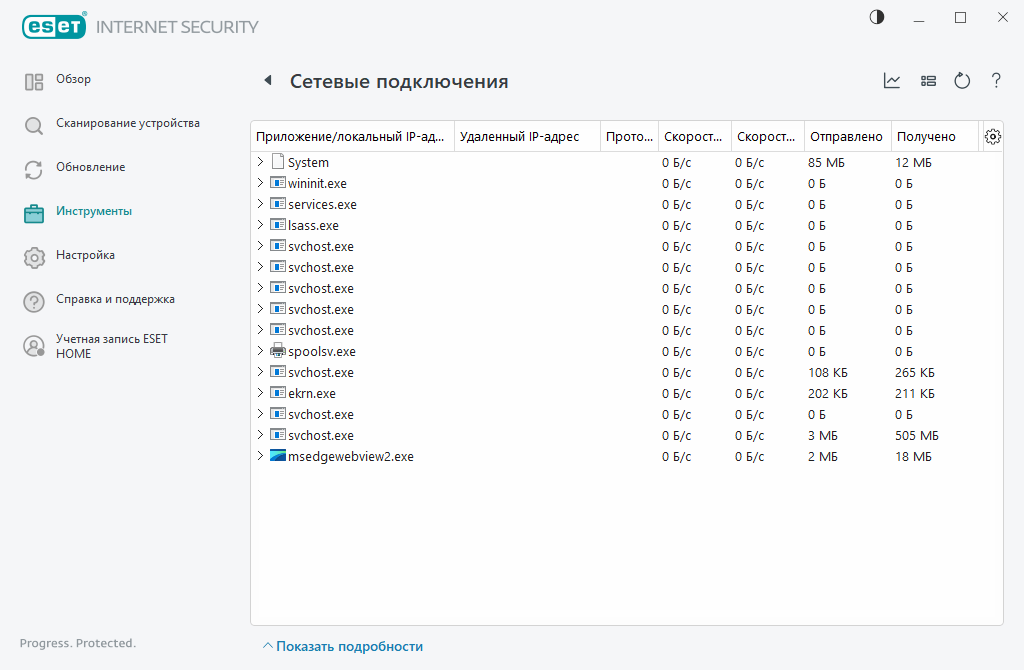1024x670 pixels.
Task: Click the wininit.exe process icon
Action: pyautogui.click(x=278, y=183)
